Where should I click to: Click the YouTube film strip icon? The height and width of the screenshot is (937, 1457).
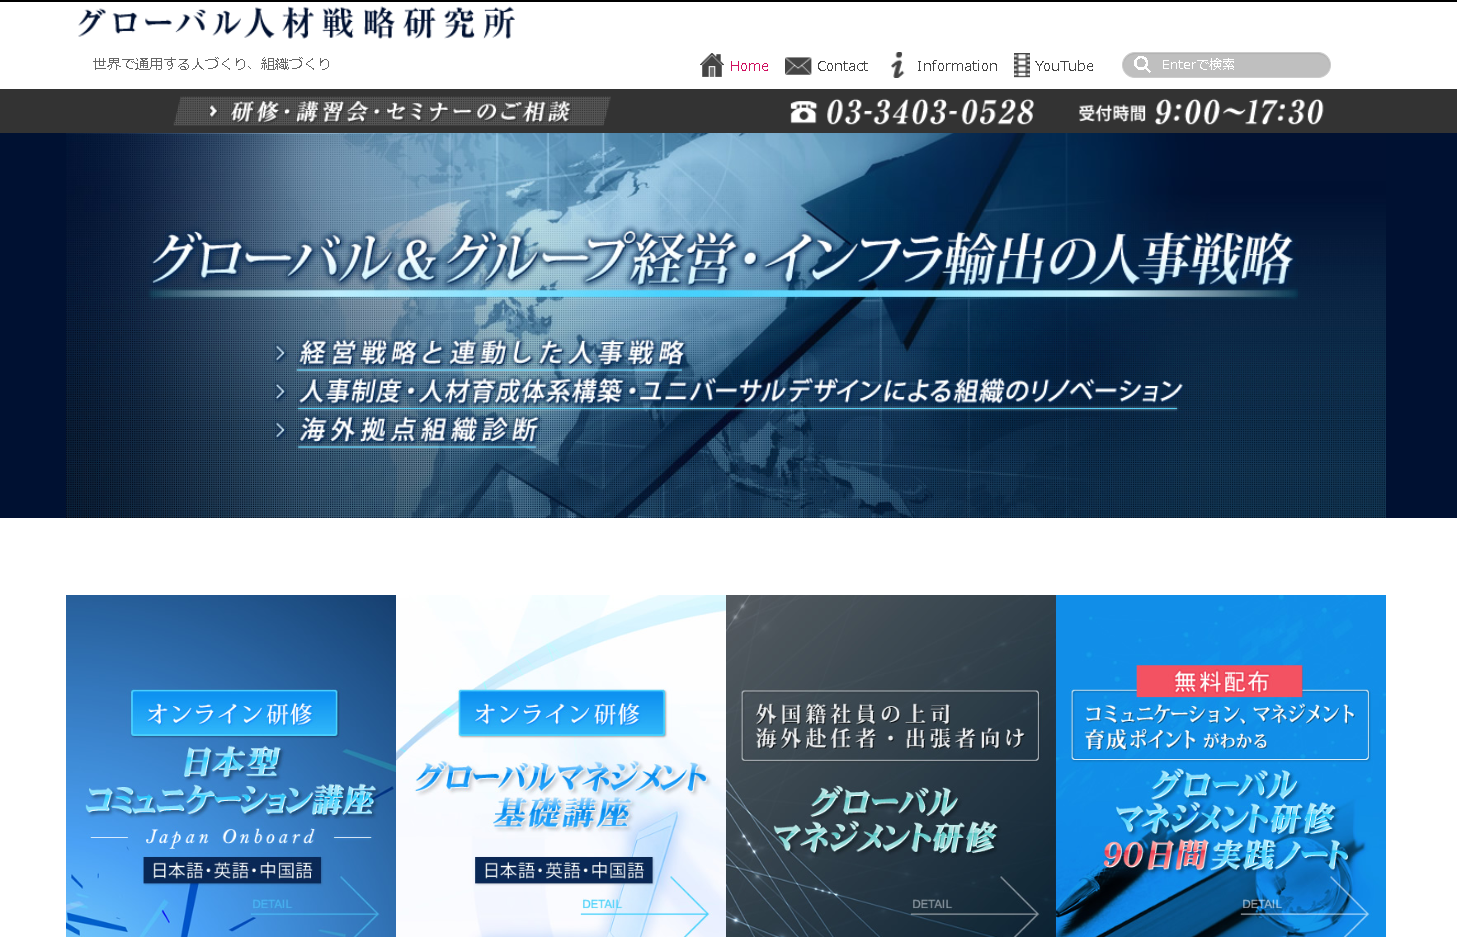click(x=1021, y=65)
